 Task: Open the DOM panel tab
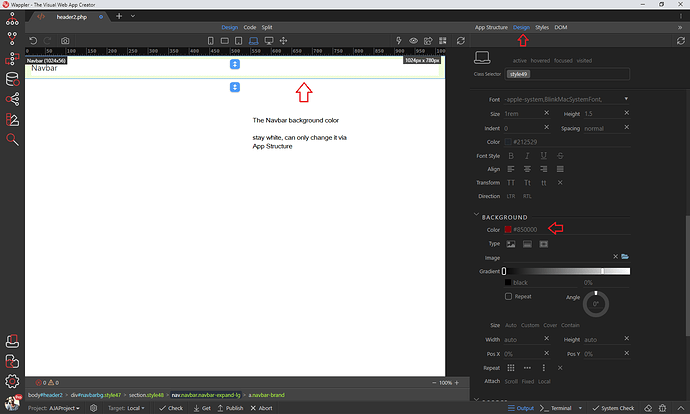tap(561, 27)
